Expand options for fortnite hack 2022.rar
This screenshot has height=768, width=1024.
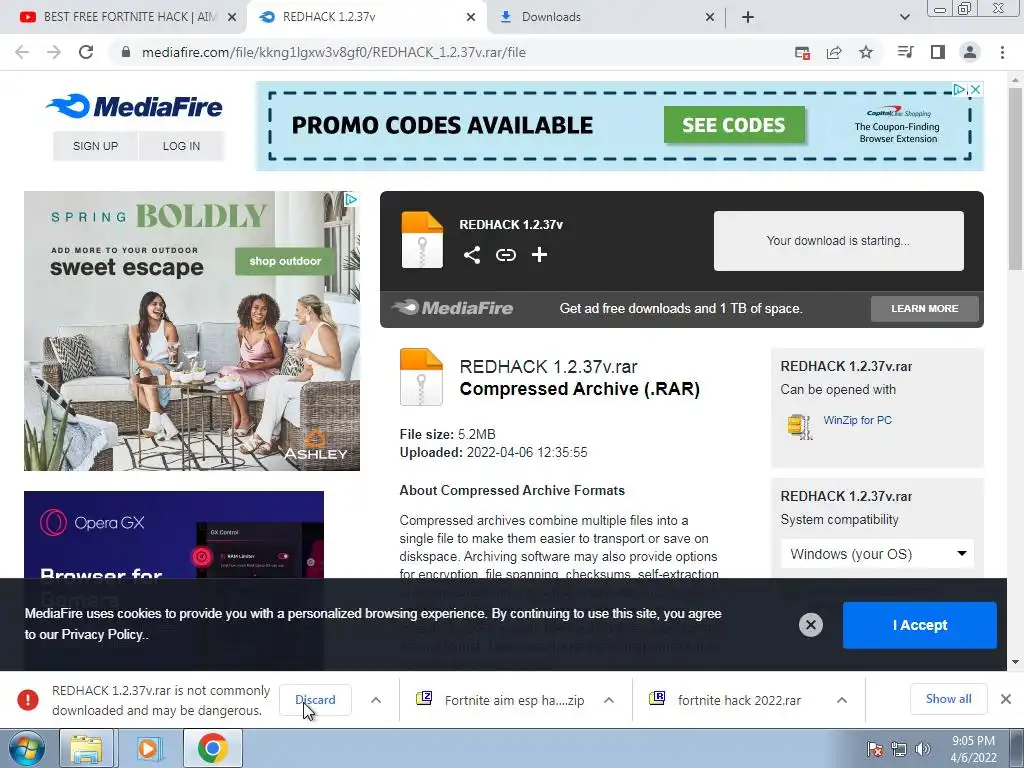(x=842, y=699)
